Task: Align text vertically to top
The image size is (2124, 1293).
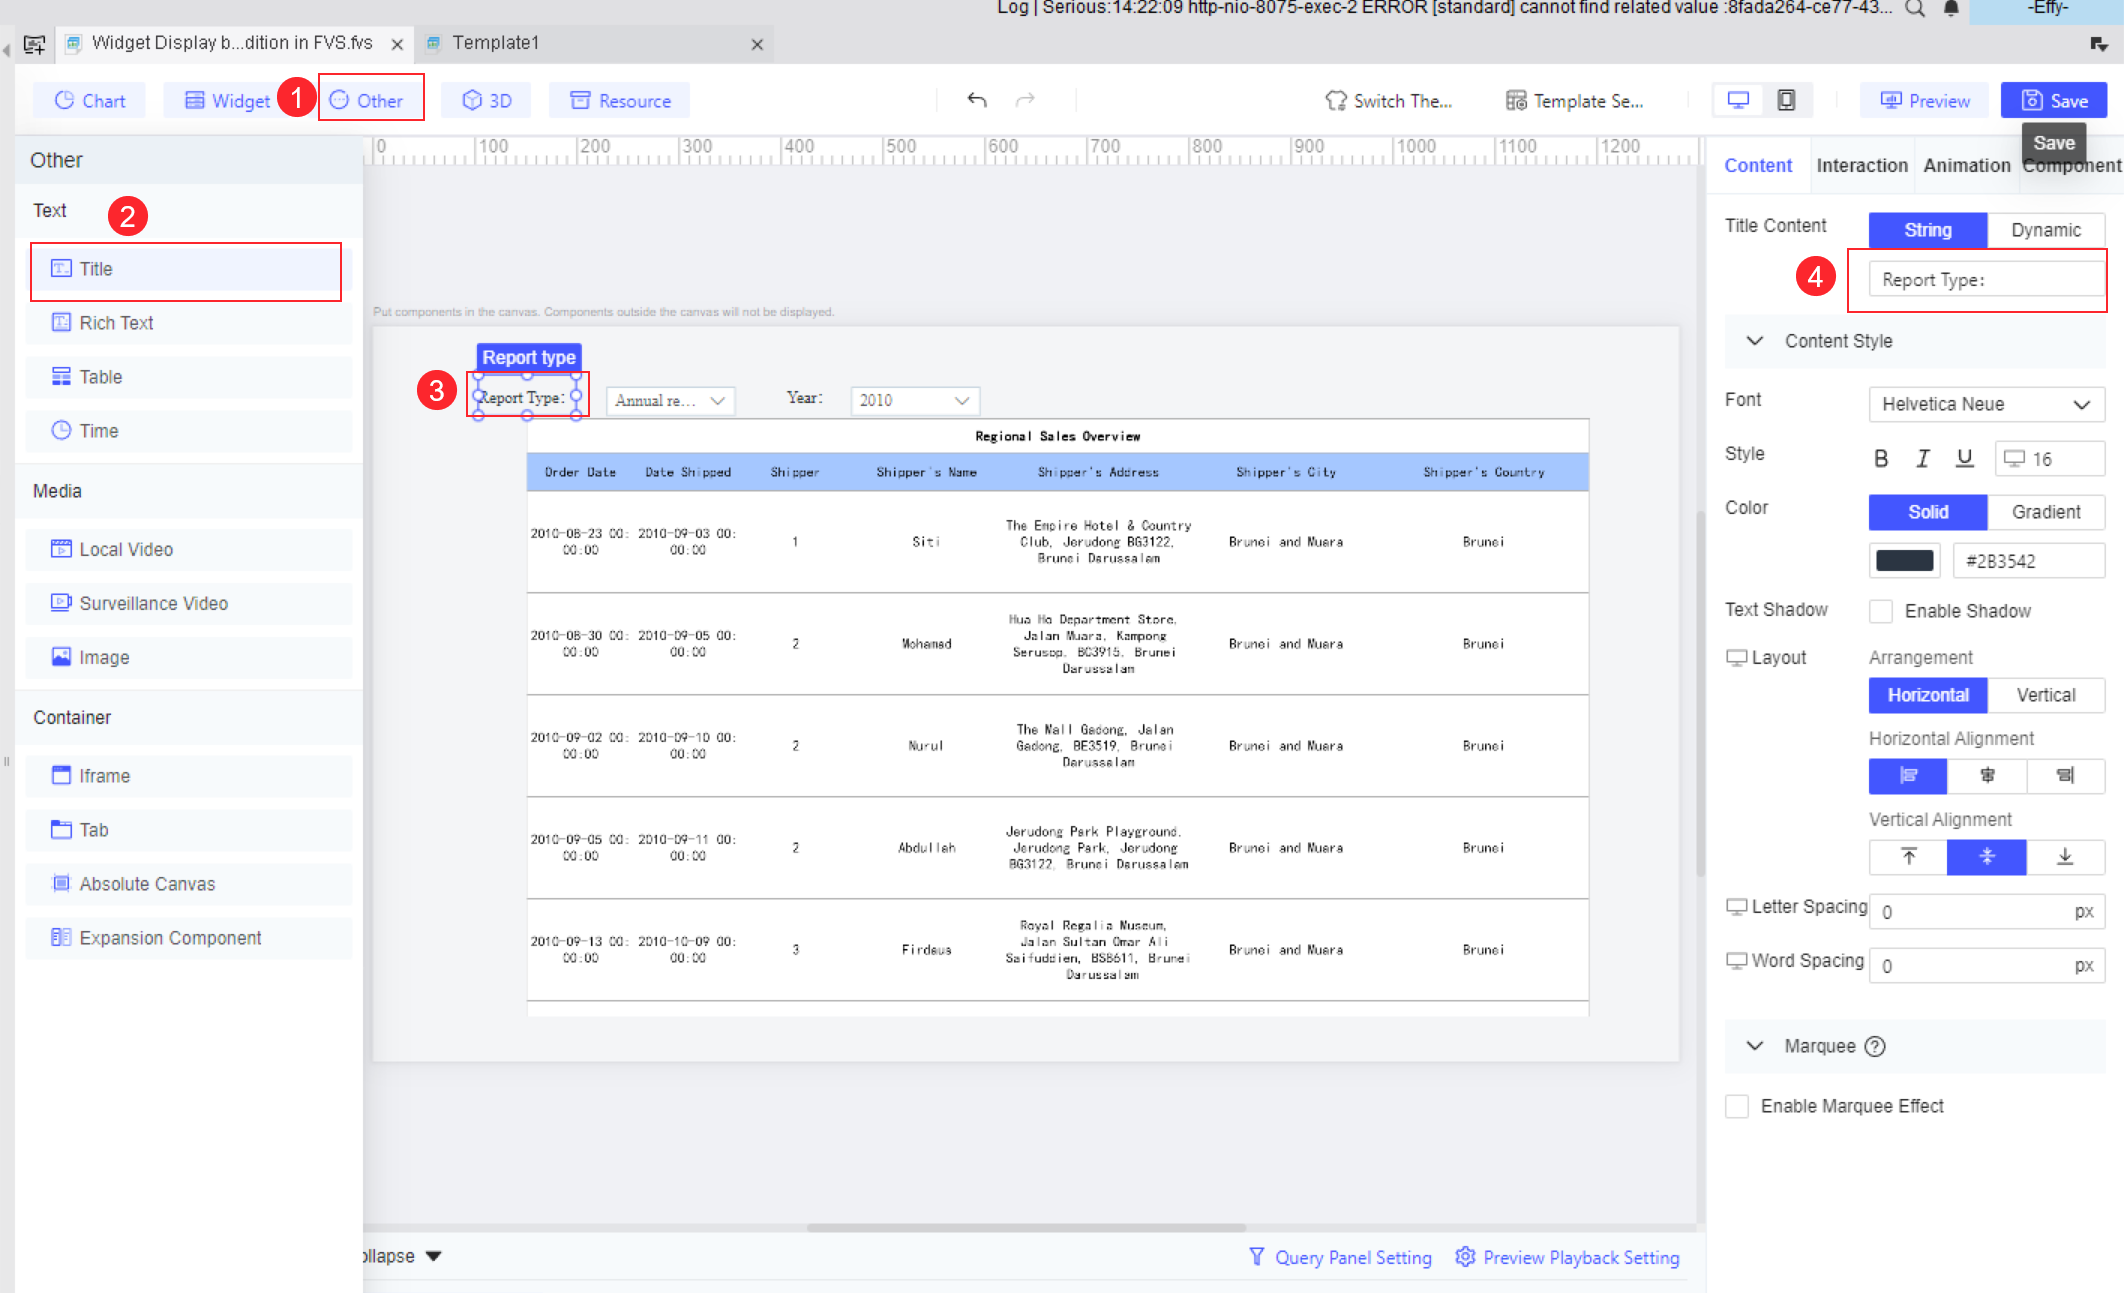Action: pyautogui.click(x=1908, y=856)
